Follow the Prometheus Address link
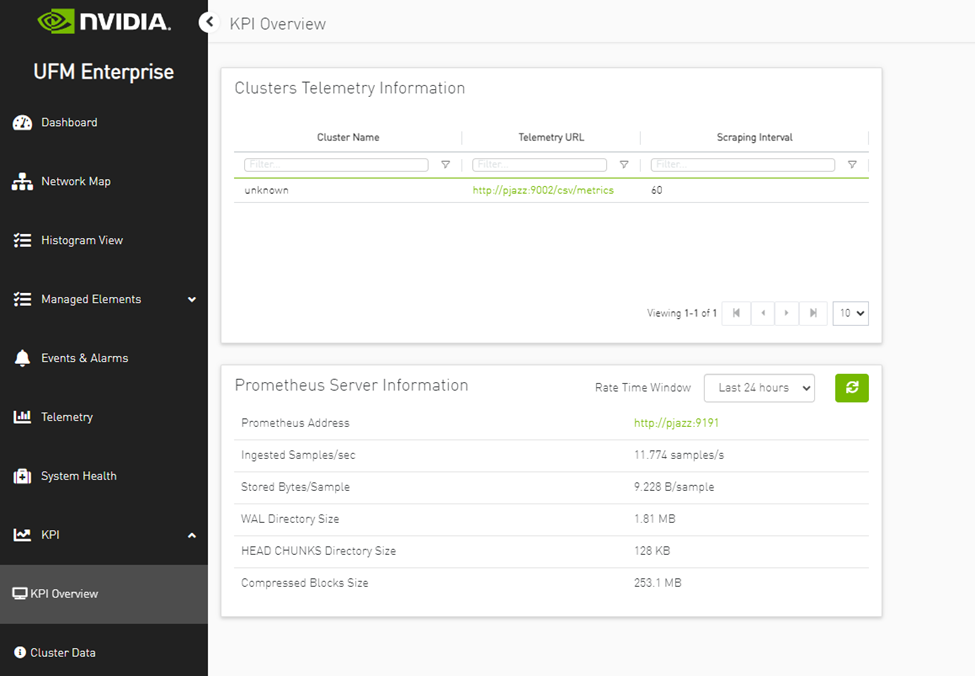975x676 pixels. coord(676,423)
